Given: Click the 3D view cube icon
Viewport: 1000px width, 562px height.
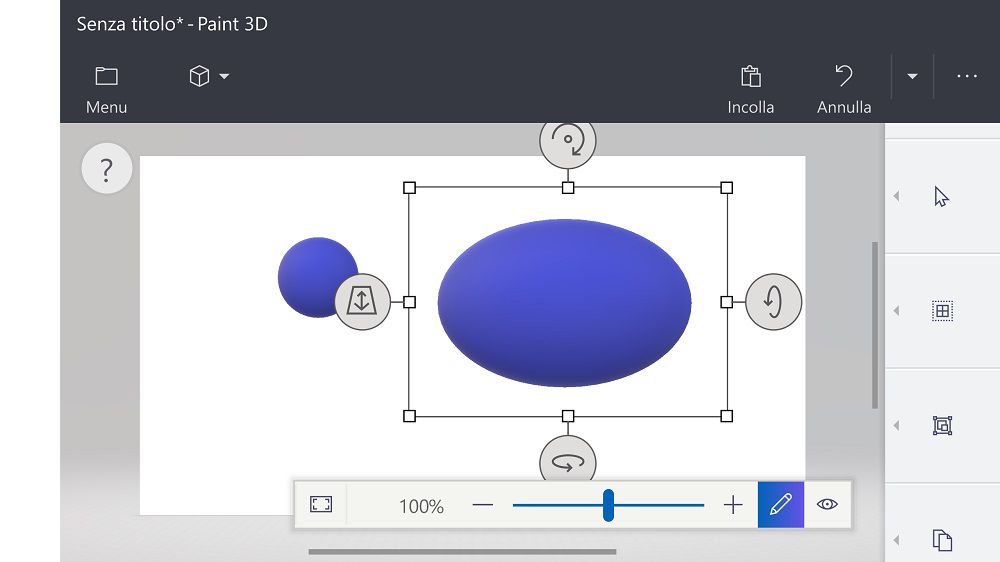Looking at the screenshot, I should (x=199, y=76).
